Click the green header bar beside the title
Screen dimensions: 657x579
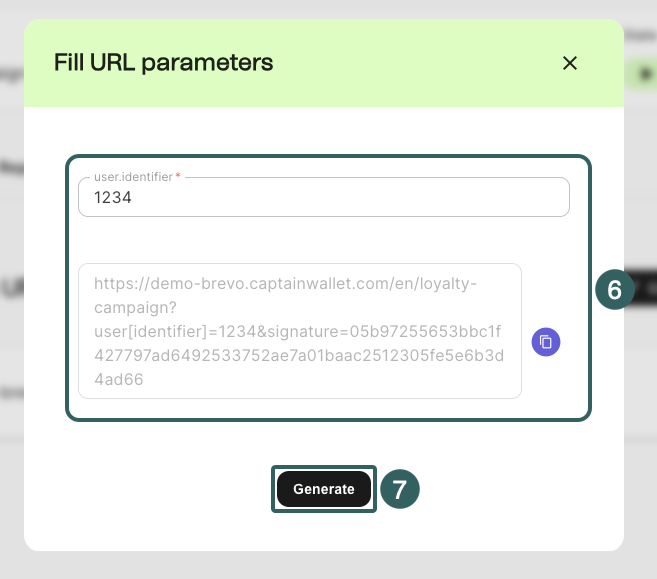tap(420, 63)
